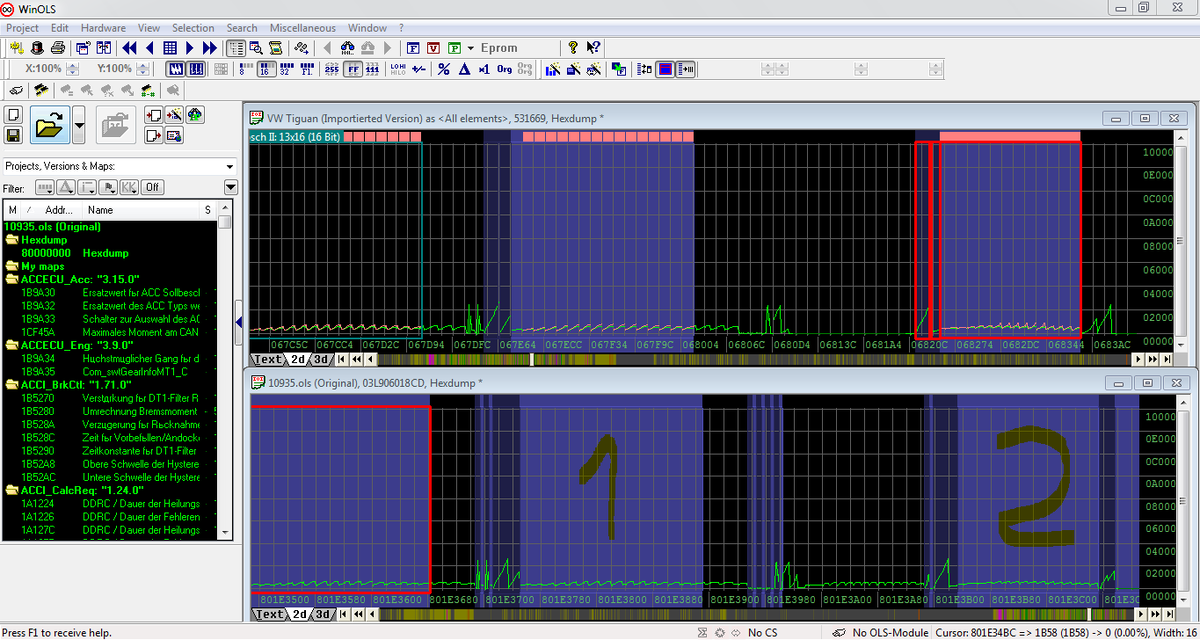
Task: Toggle the 255 decimal number format
Action: [x=332, y=69]
